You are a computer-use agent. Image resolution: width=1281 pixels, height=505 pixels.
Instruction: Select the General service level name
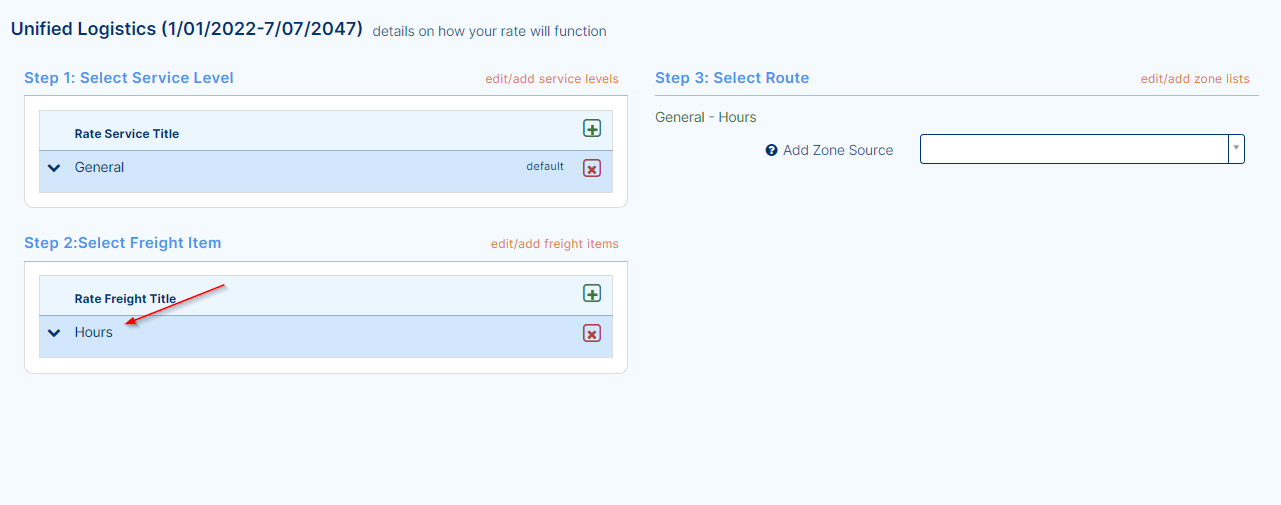(99, 167)
